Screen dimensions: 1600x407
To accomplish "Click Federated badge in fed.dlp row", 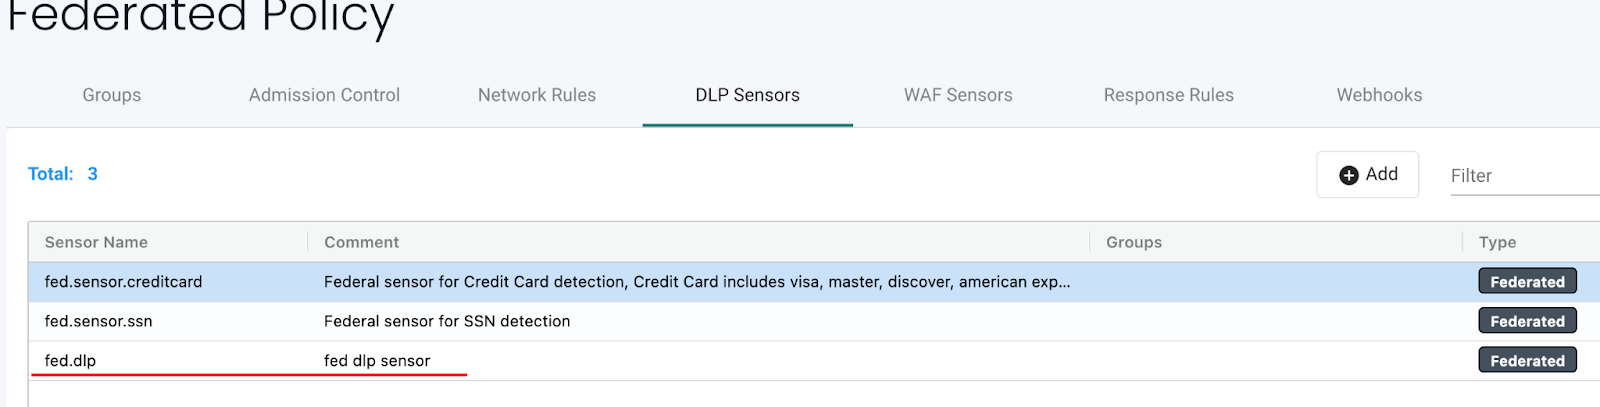I will point(1527,361).
